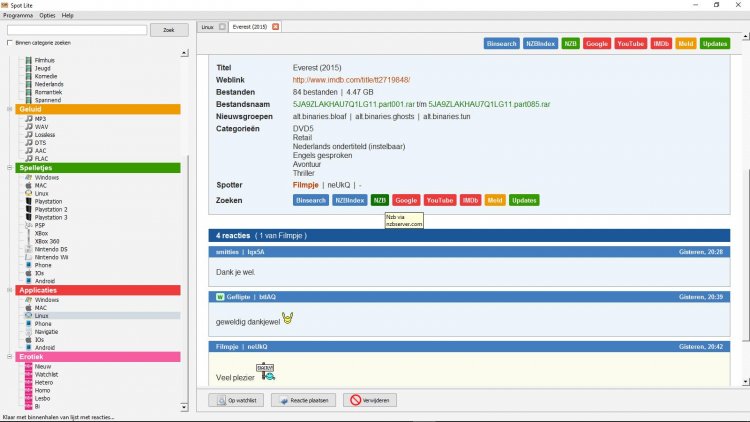
Task: Enable Binnen categorie zoeken checkbox
Action: 10,43
